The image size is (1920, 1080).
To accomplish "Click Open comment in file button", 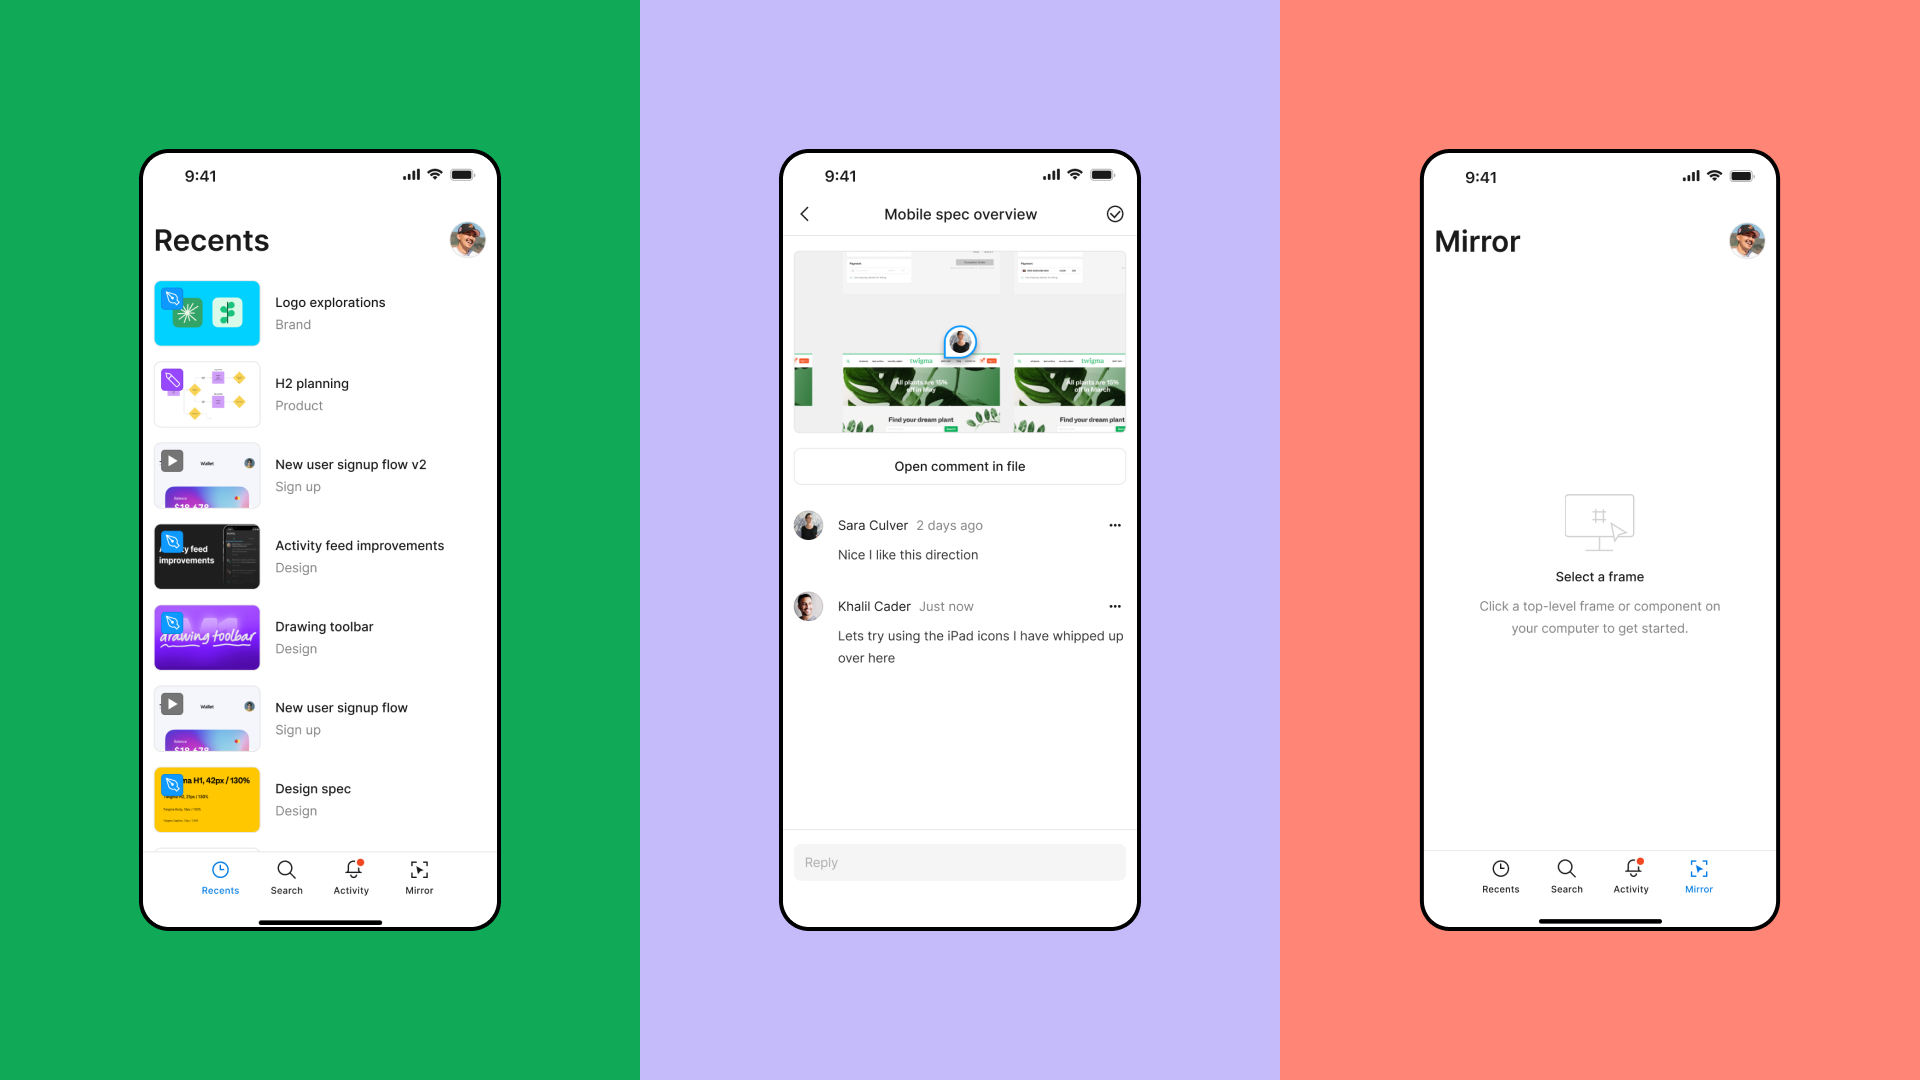I will [959, 465].
